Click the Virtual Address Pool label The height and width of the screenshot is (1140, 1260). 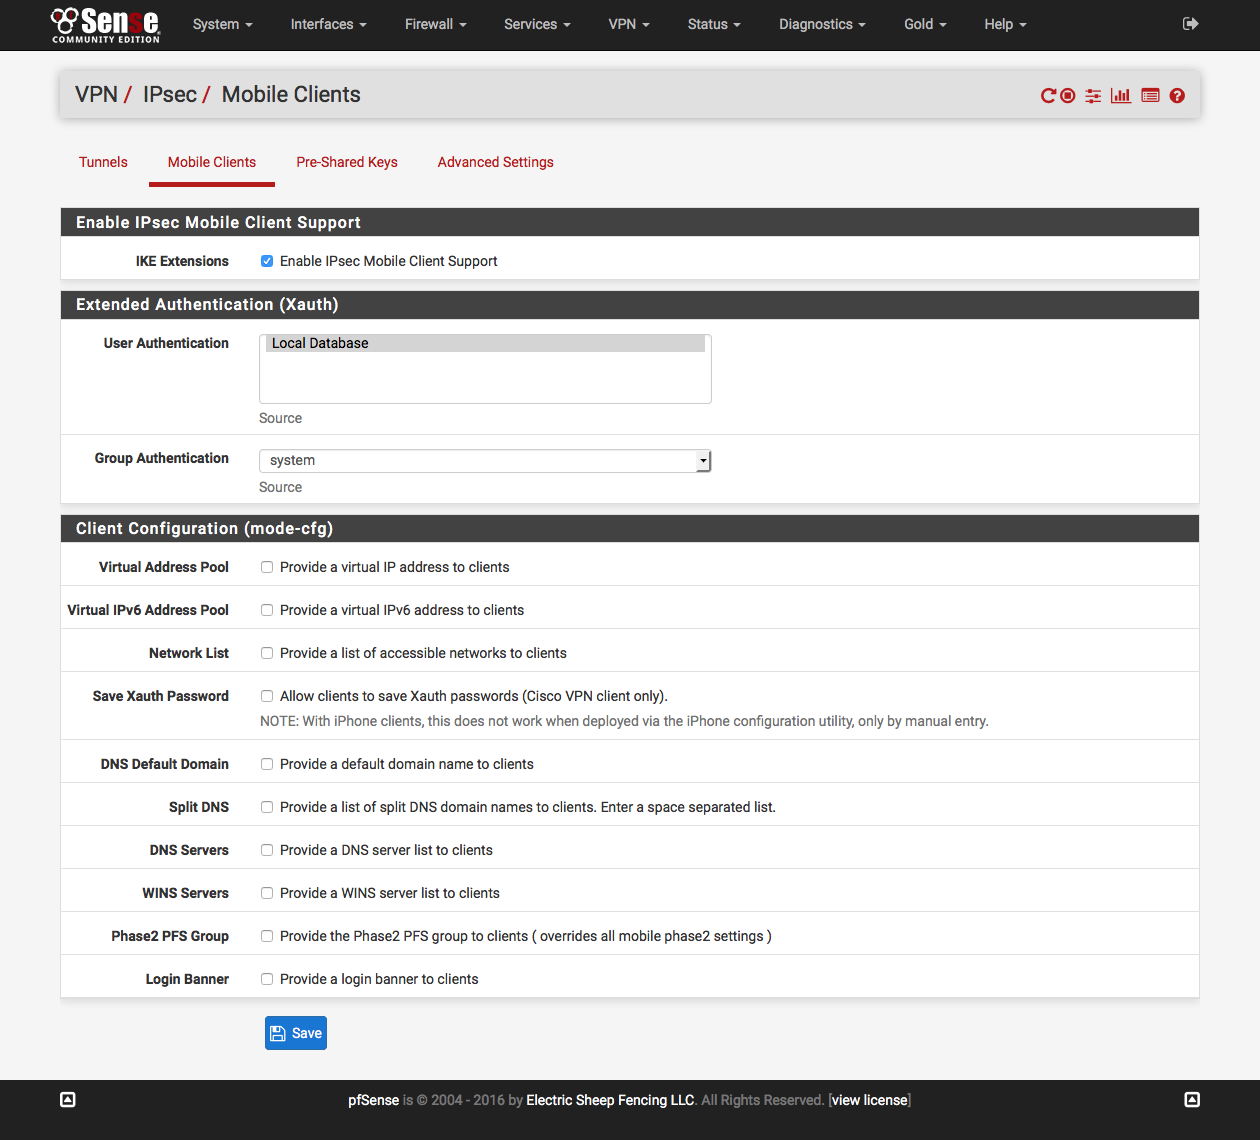164,567
